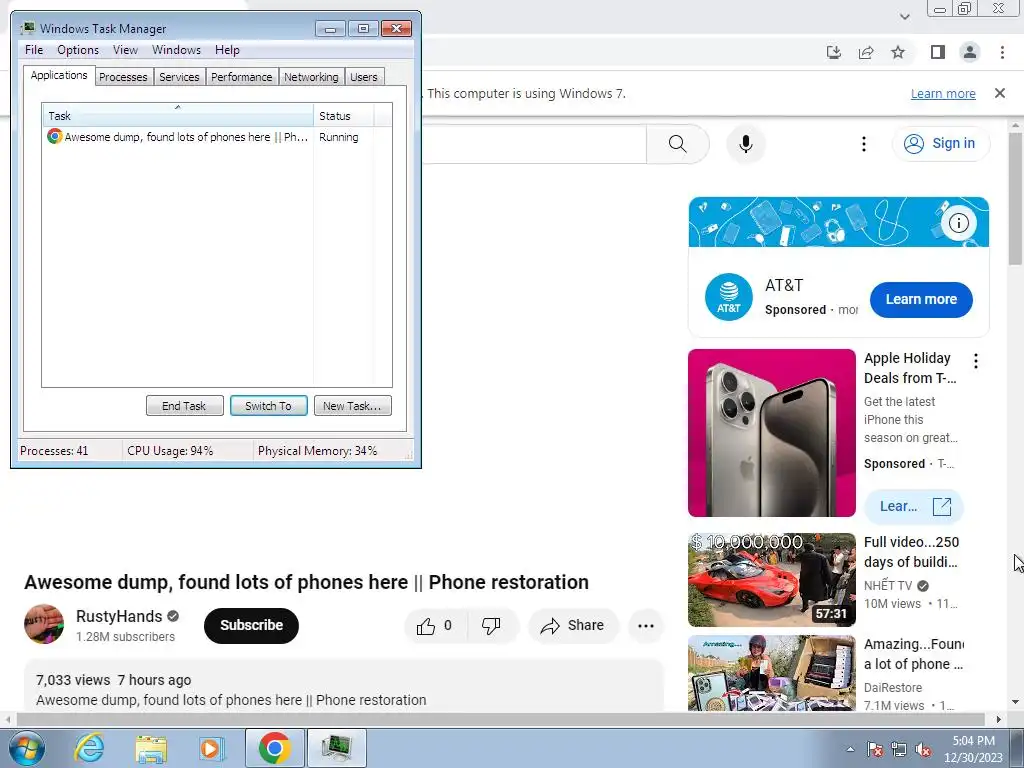1024x768 pixels.
Task: Open ad info icon on AT&T banner
Action: tap(958, 223)
